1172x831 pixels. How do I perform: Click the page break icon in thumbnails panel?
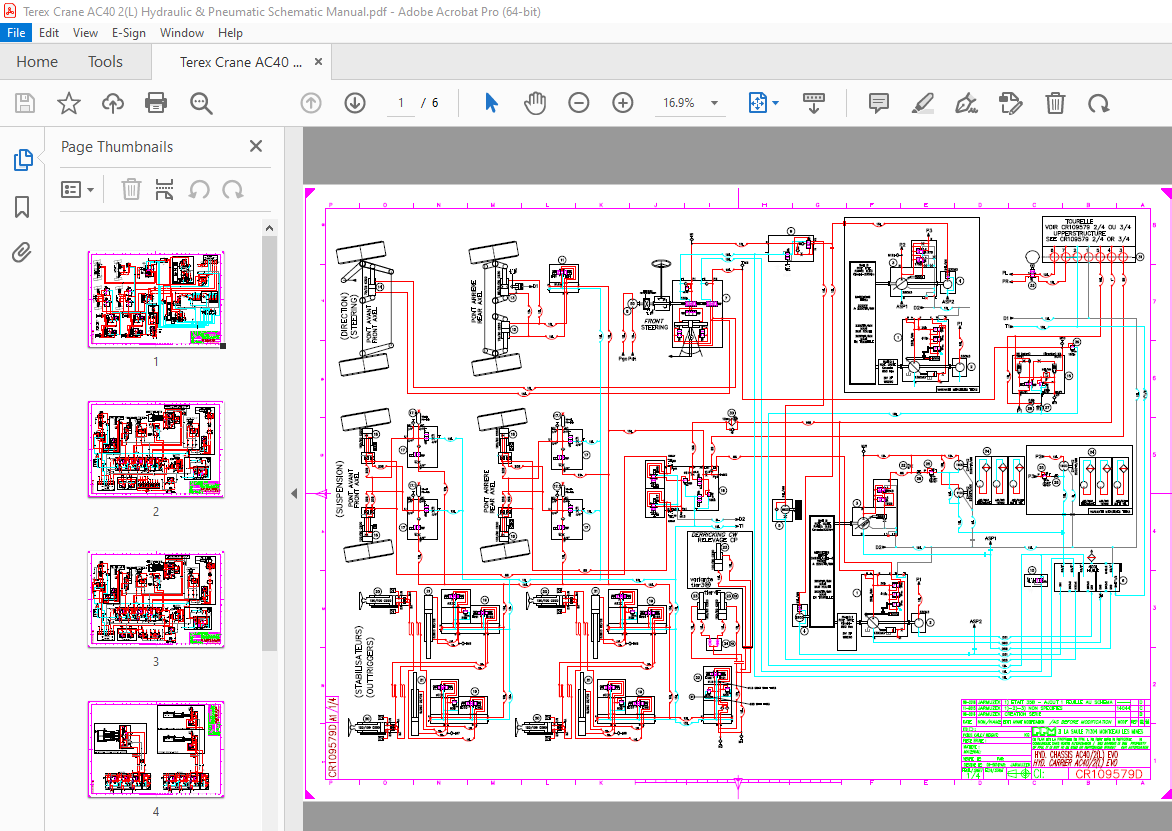(164, 189)
